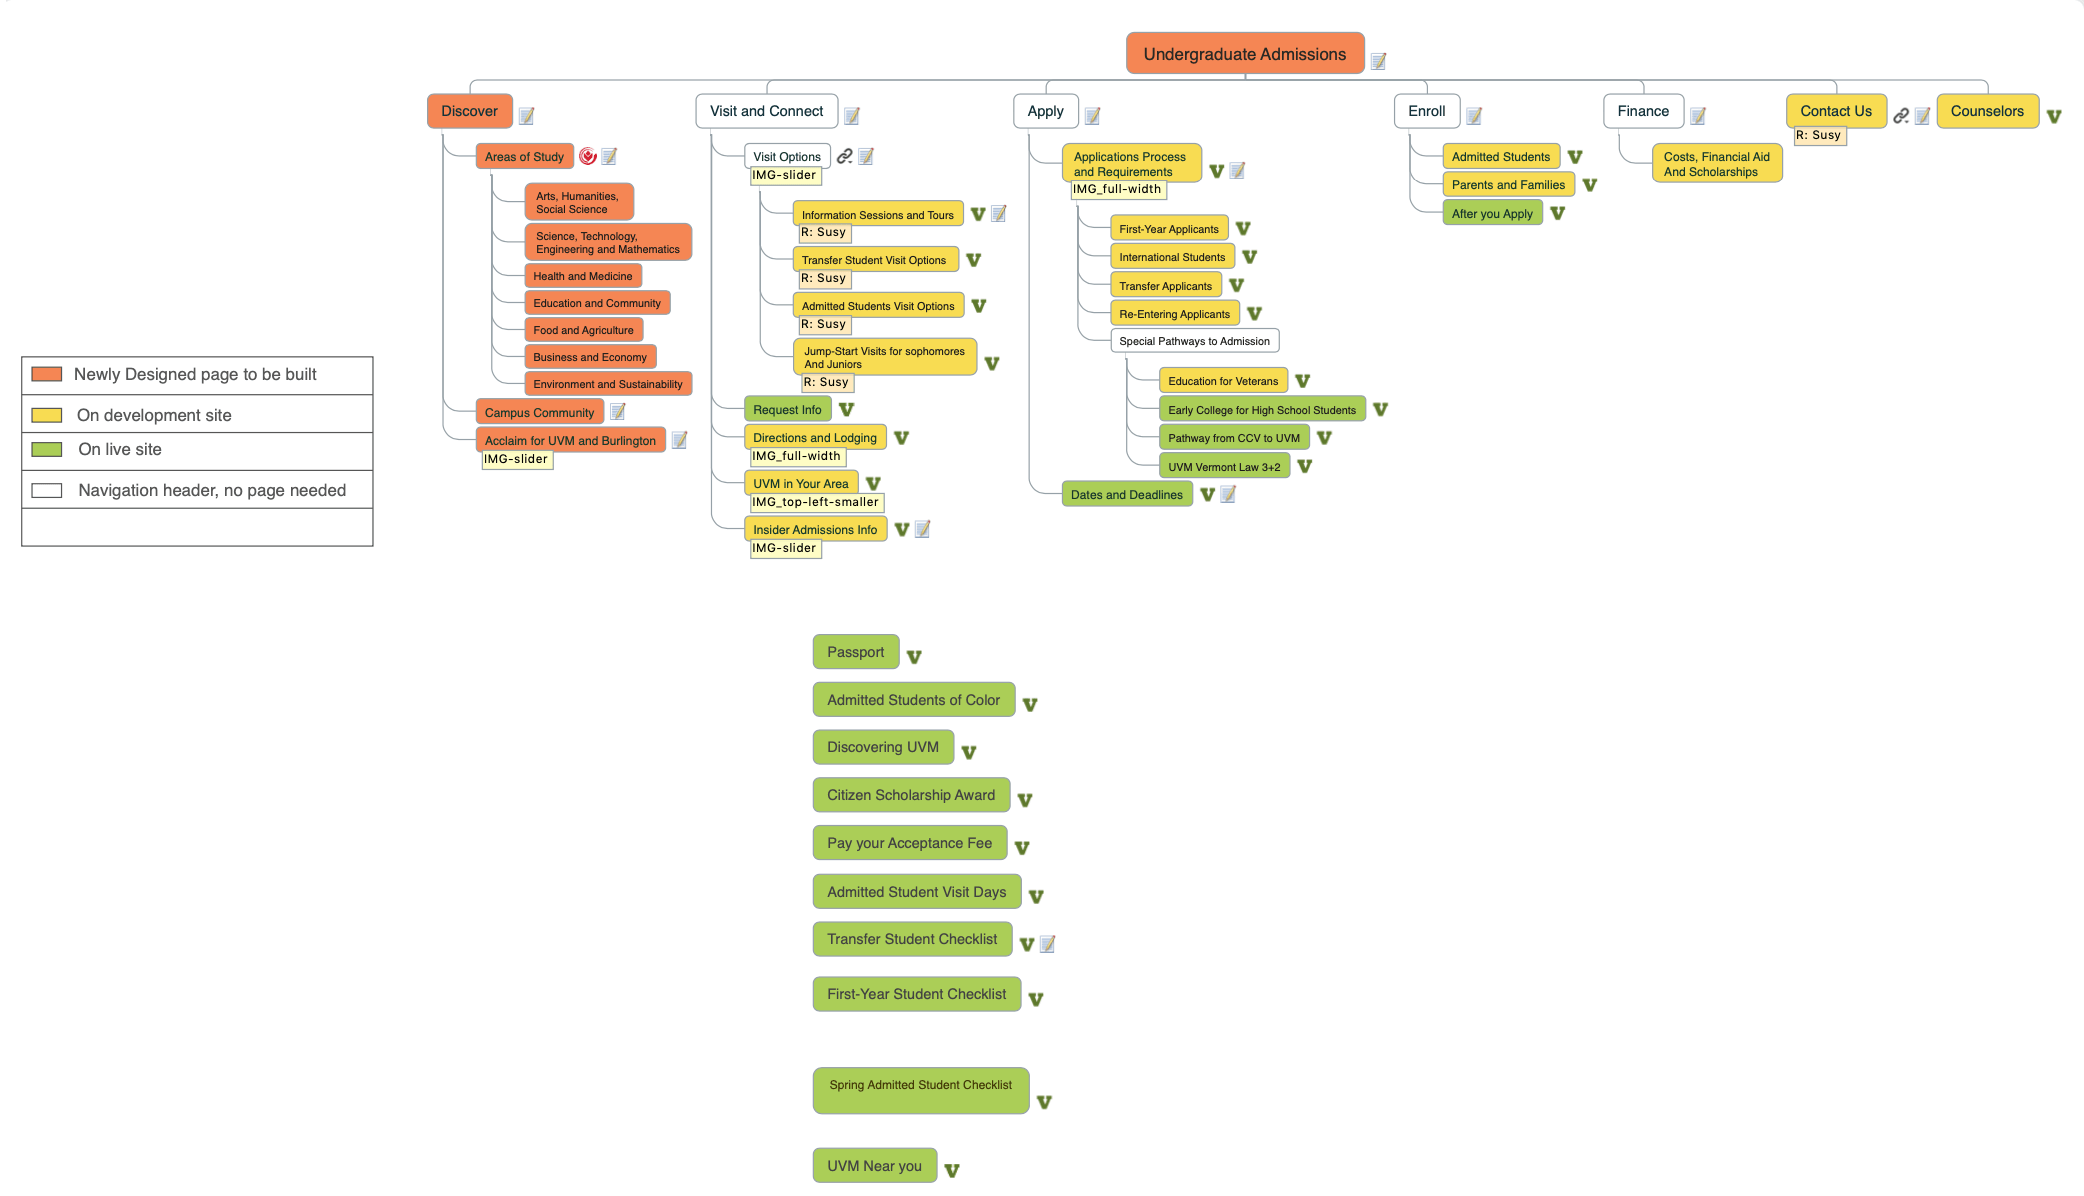Select the First-Year Applicants node
This screenshot has width=2084, height=1196.
(1169, 229)
